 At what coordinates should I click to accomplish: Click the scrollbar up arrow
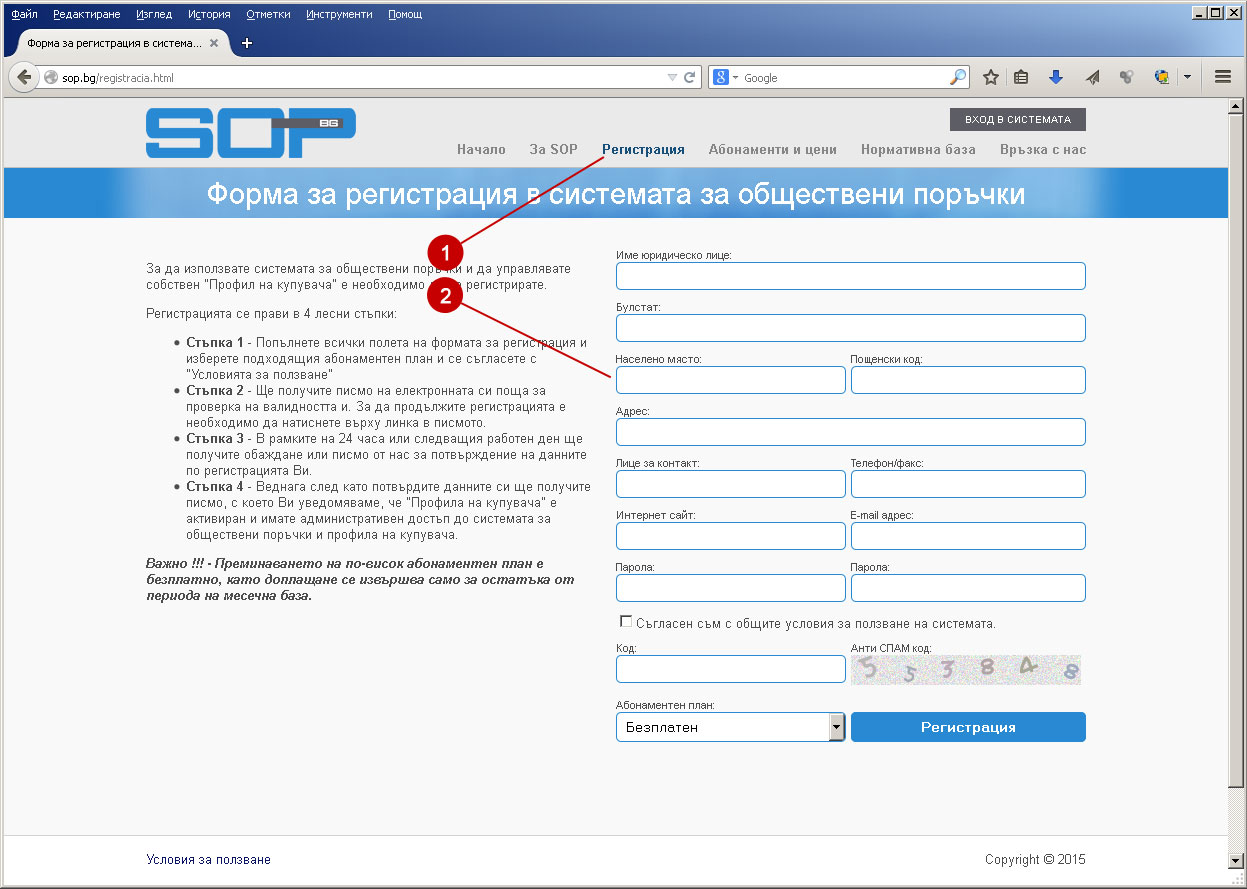(x=1237, y=107)
